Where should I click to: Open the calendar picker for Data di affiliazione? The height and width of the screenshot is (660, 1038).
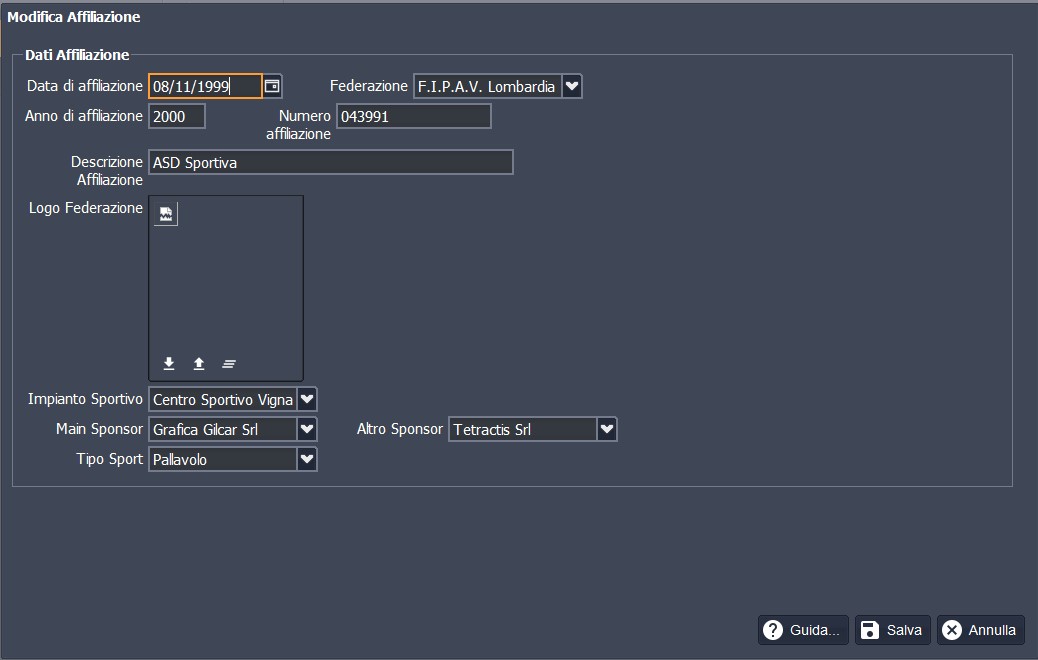[x=272, y=87]
